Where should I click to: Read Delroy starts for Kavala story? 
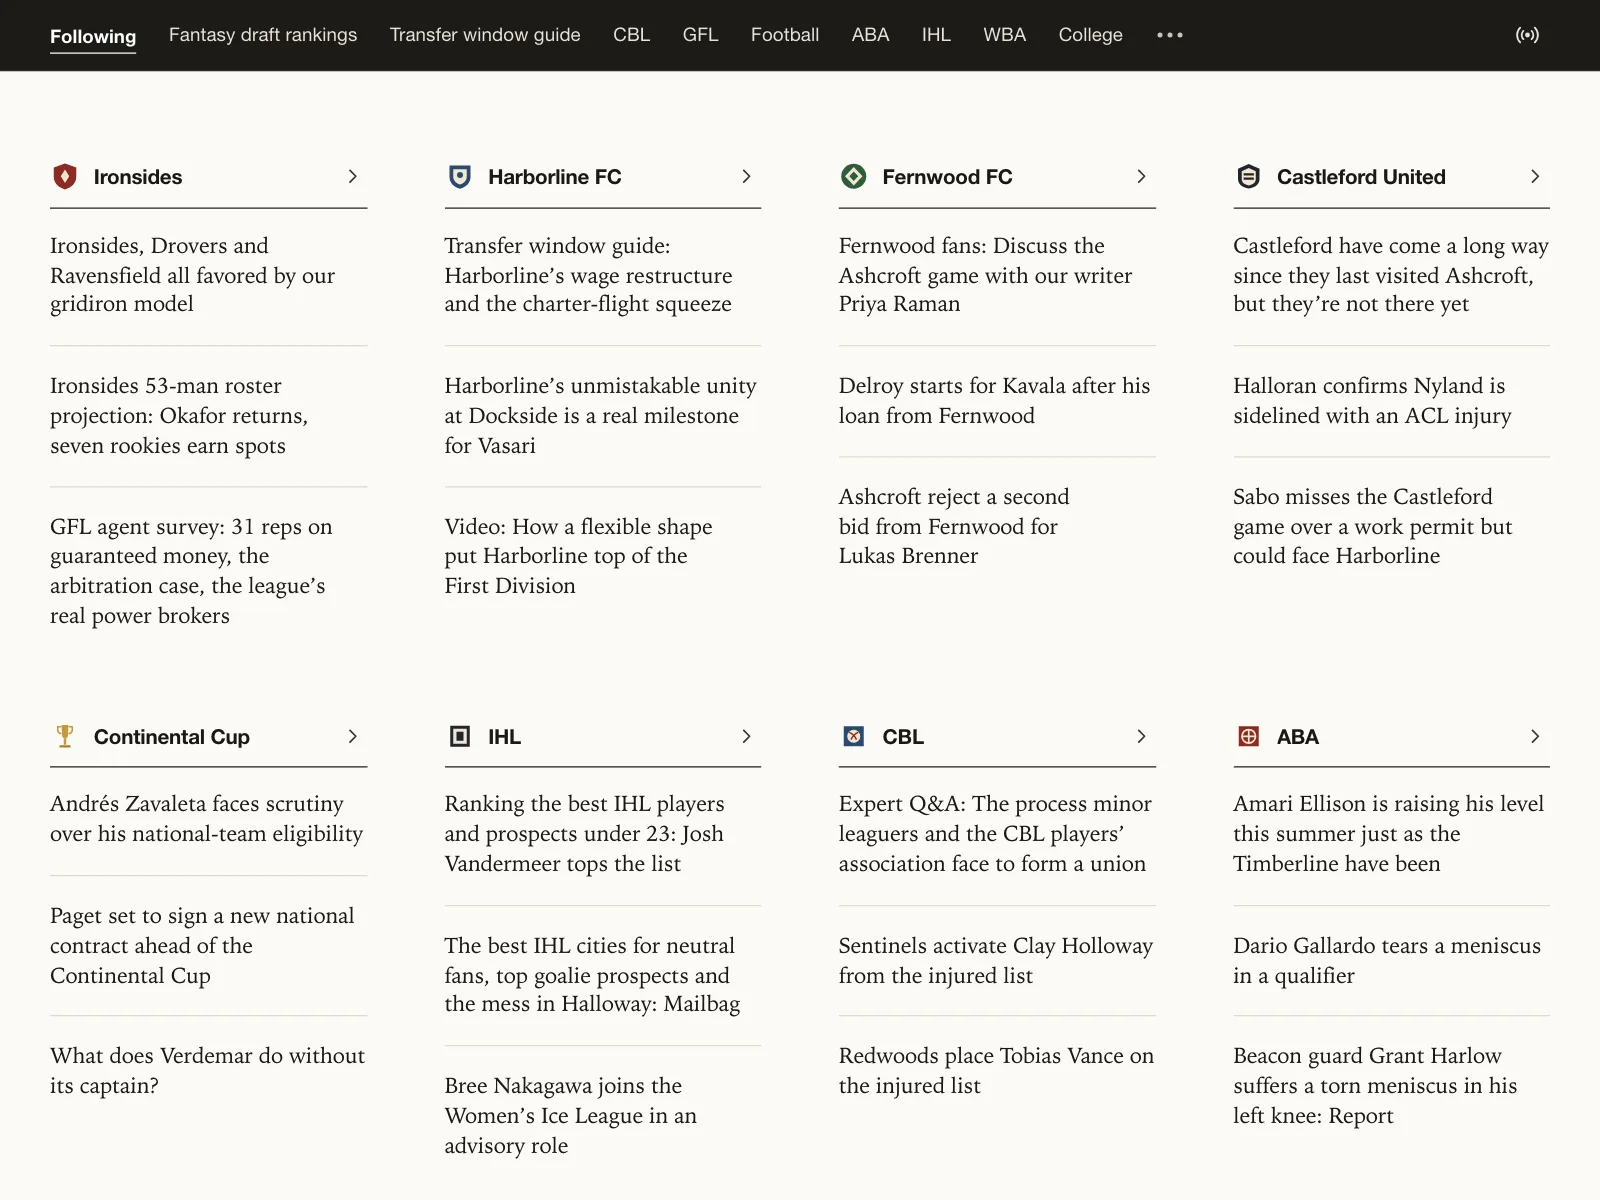[x=994, y=401]
